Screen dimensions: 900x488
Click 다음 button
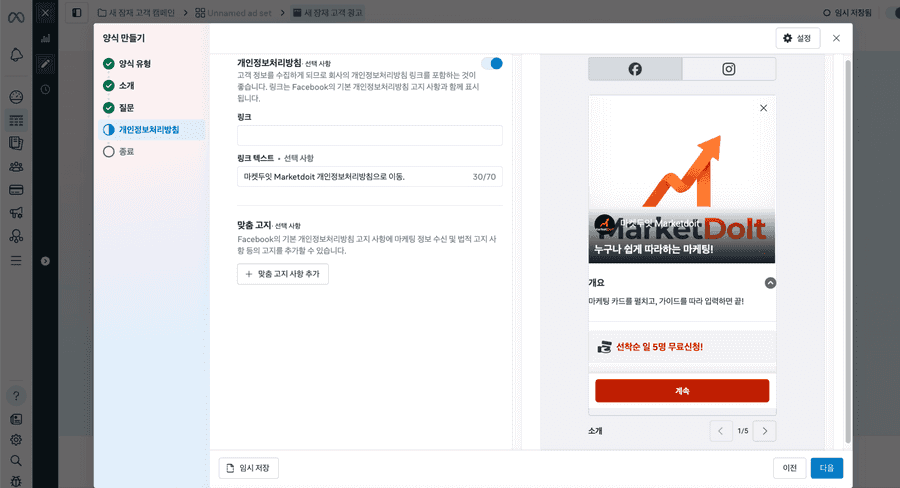pyautogui.click(x=827, y=468)
